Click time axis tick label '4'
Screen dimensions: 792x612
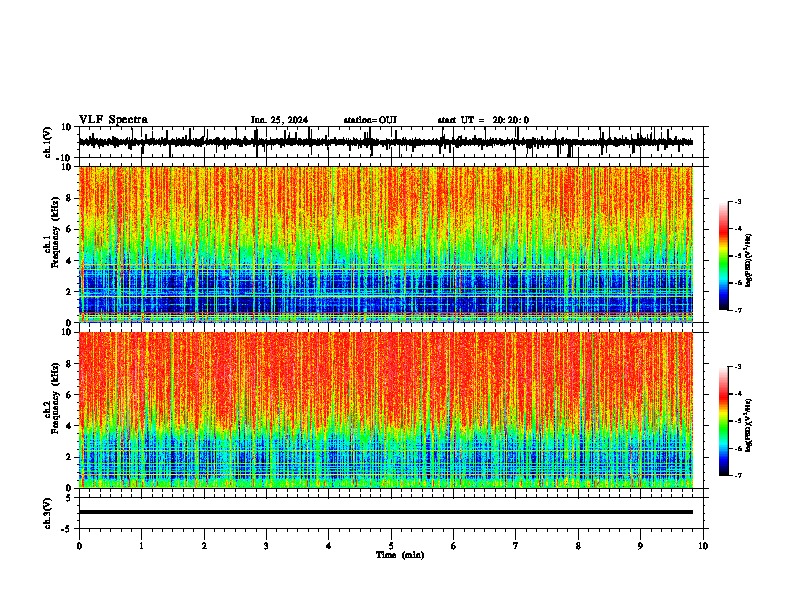(x=329, y=546)
